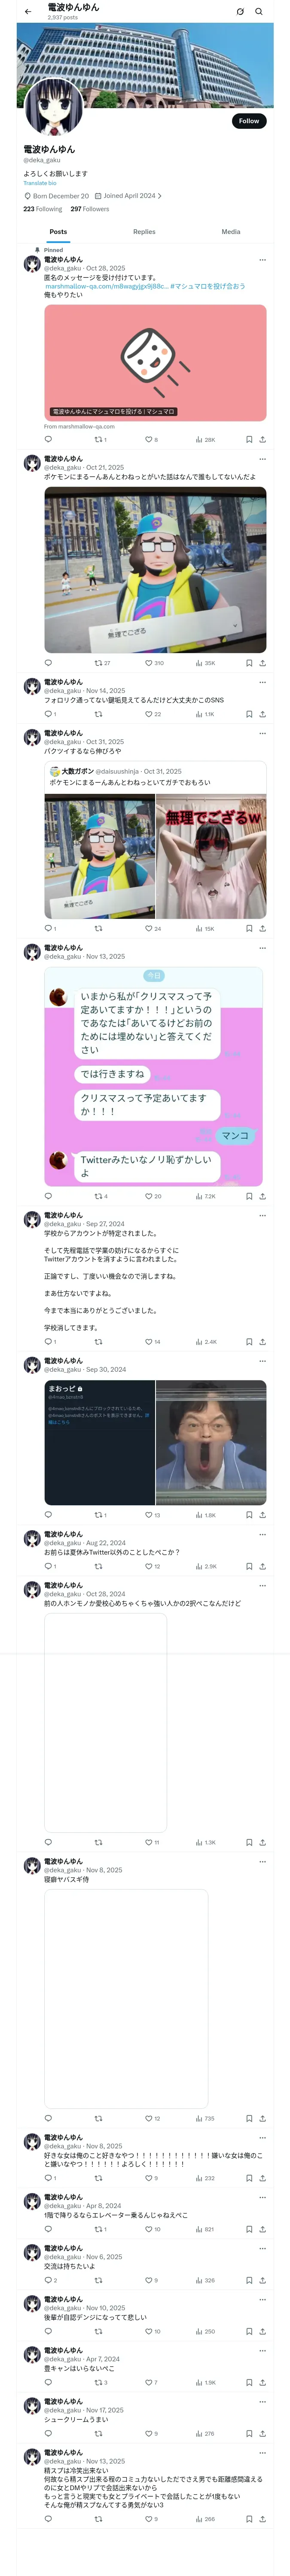Open the search icon in the profile header

click(259, 11)
